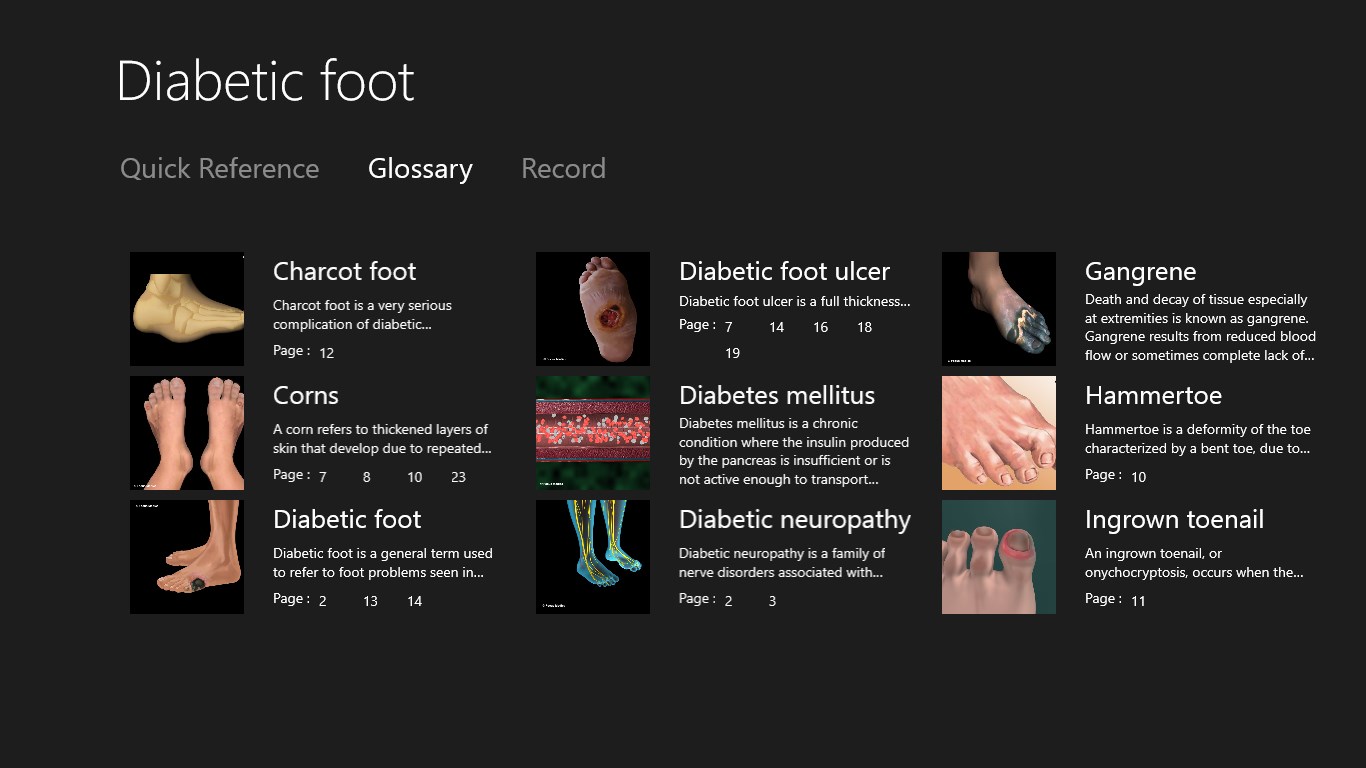
Task: Open the Diabetic neuropathy legs thumbnail
Action: click(593, 557)
